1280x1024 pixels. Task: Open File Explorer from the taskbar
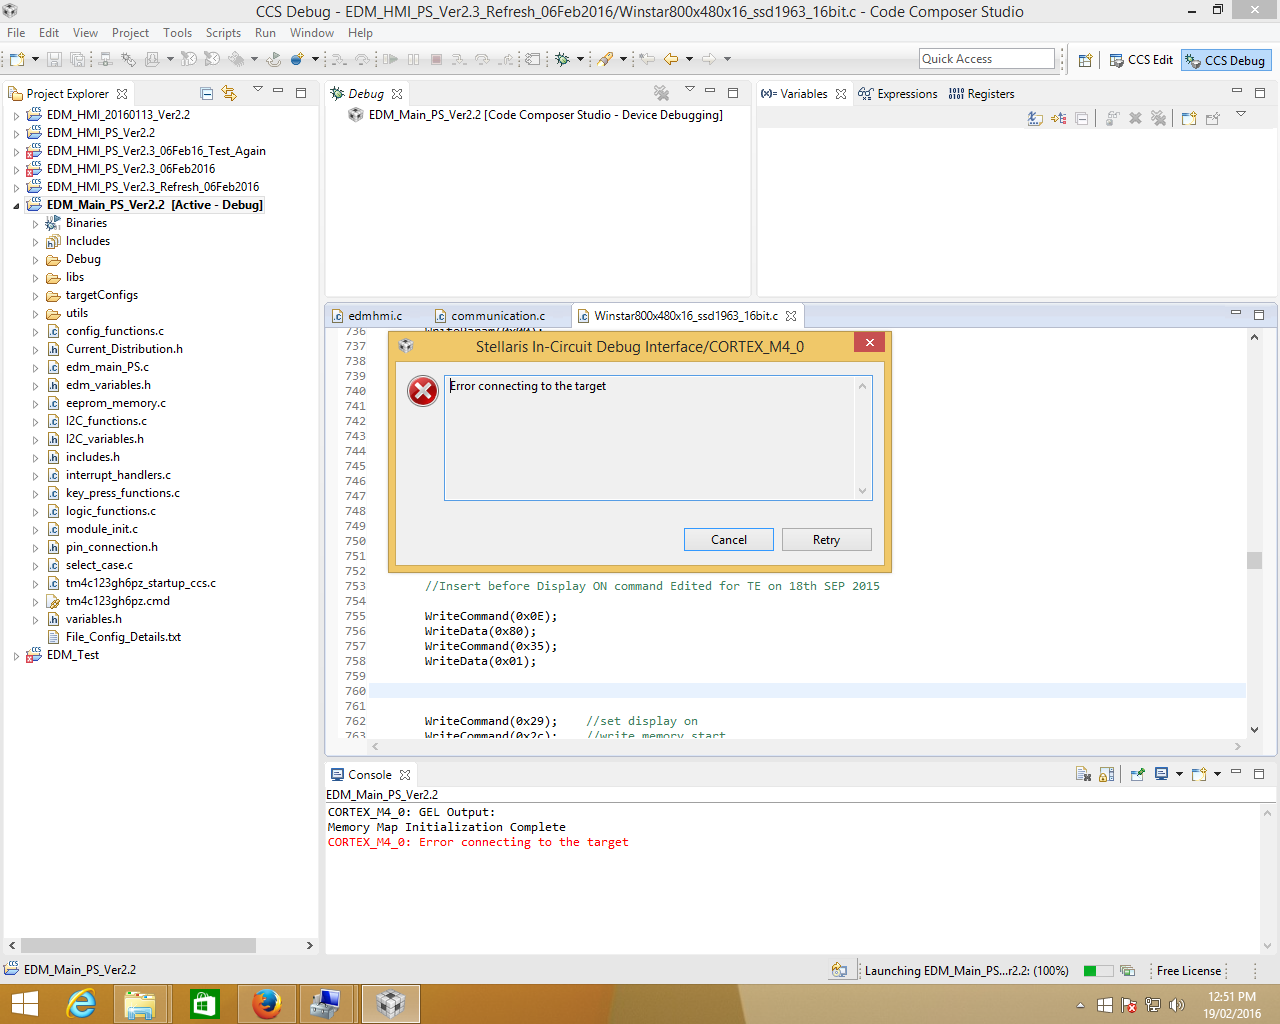[141, 1004]
